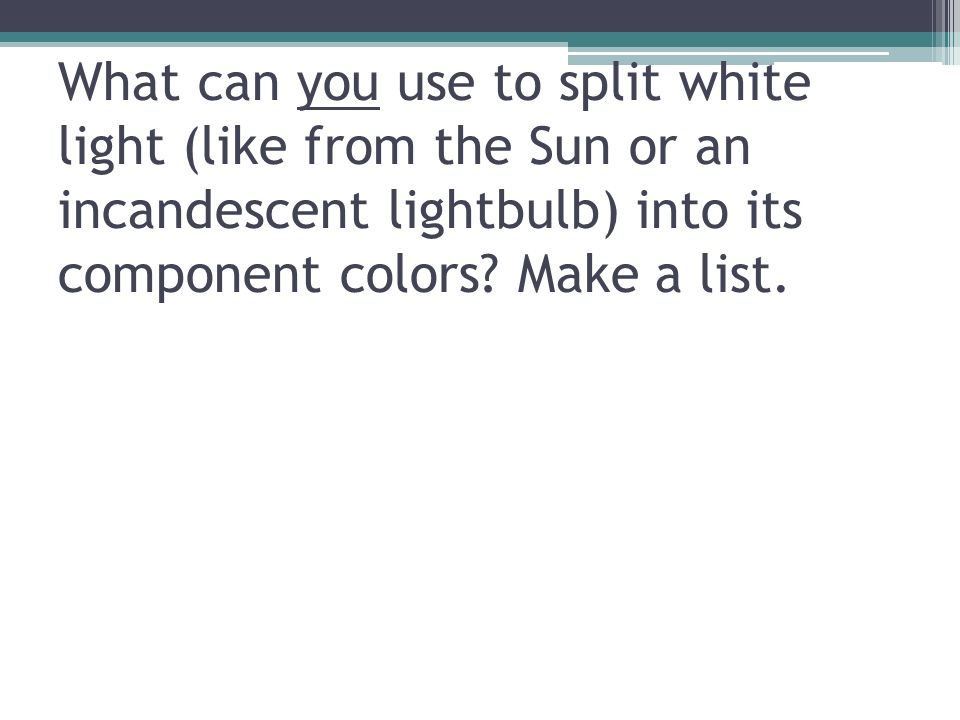Select the word "incandescent"

pyautogui.click(x=214, y=209)
